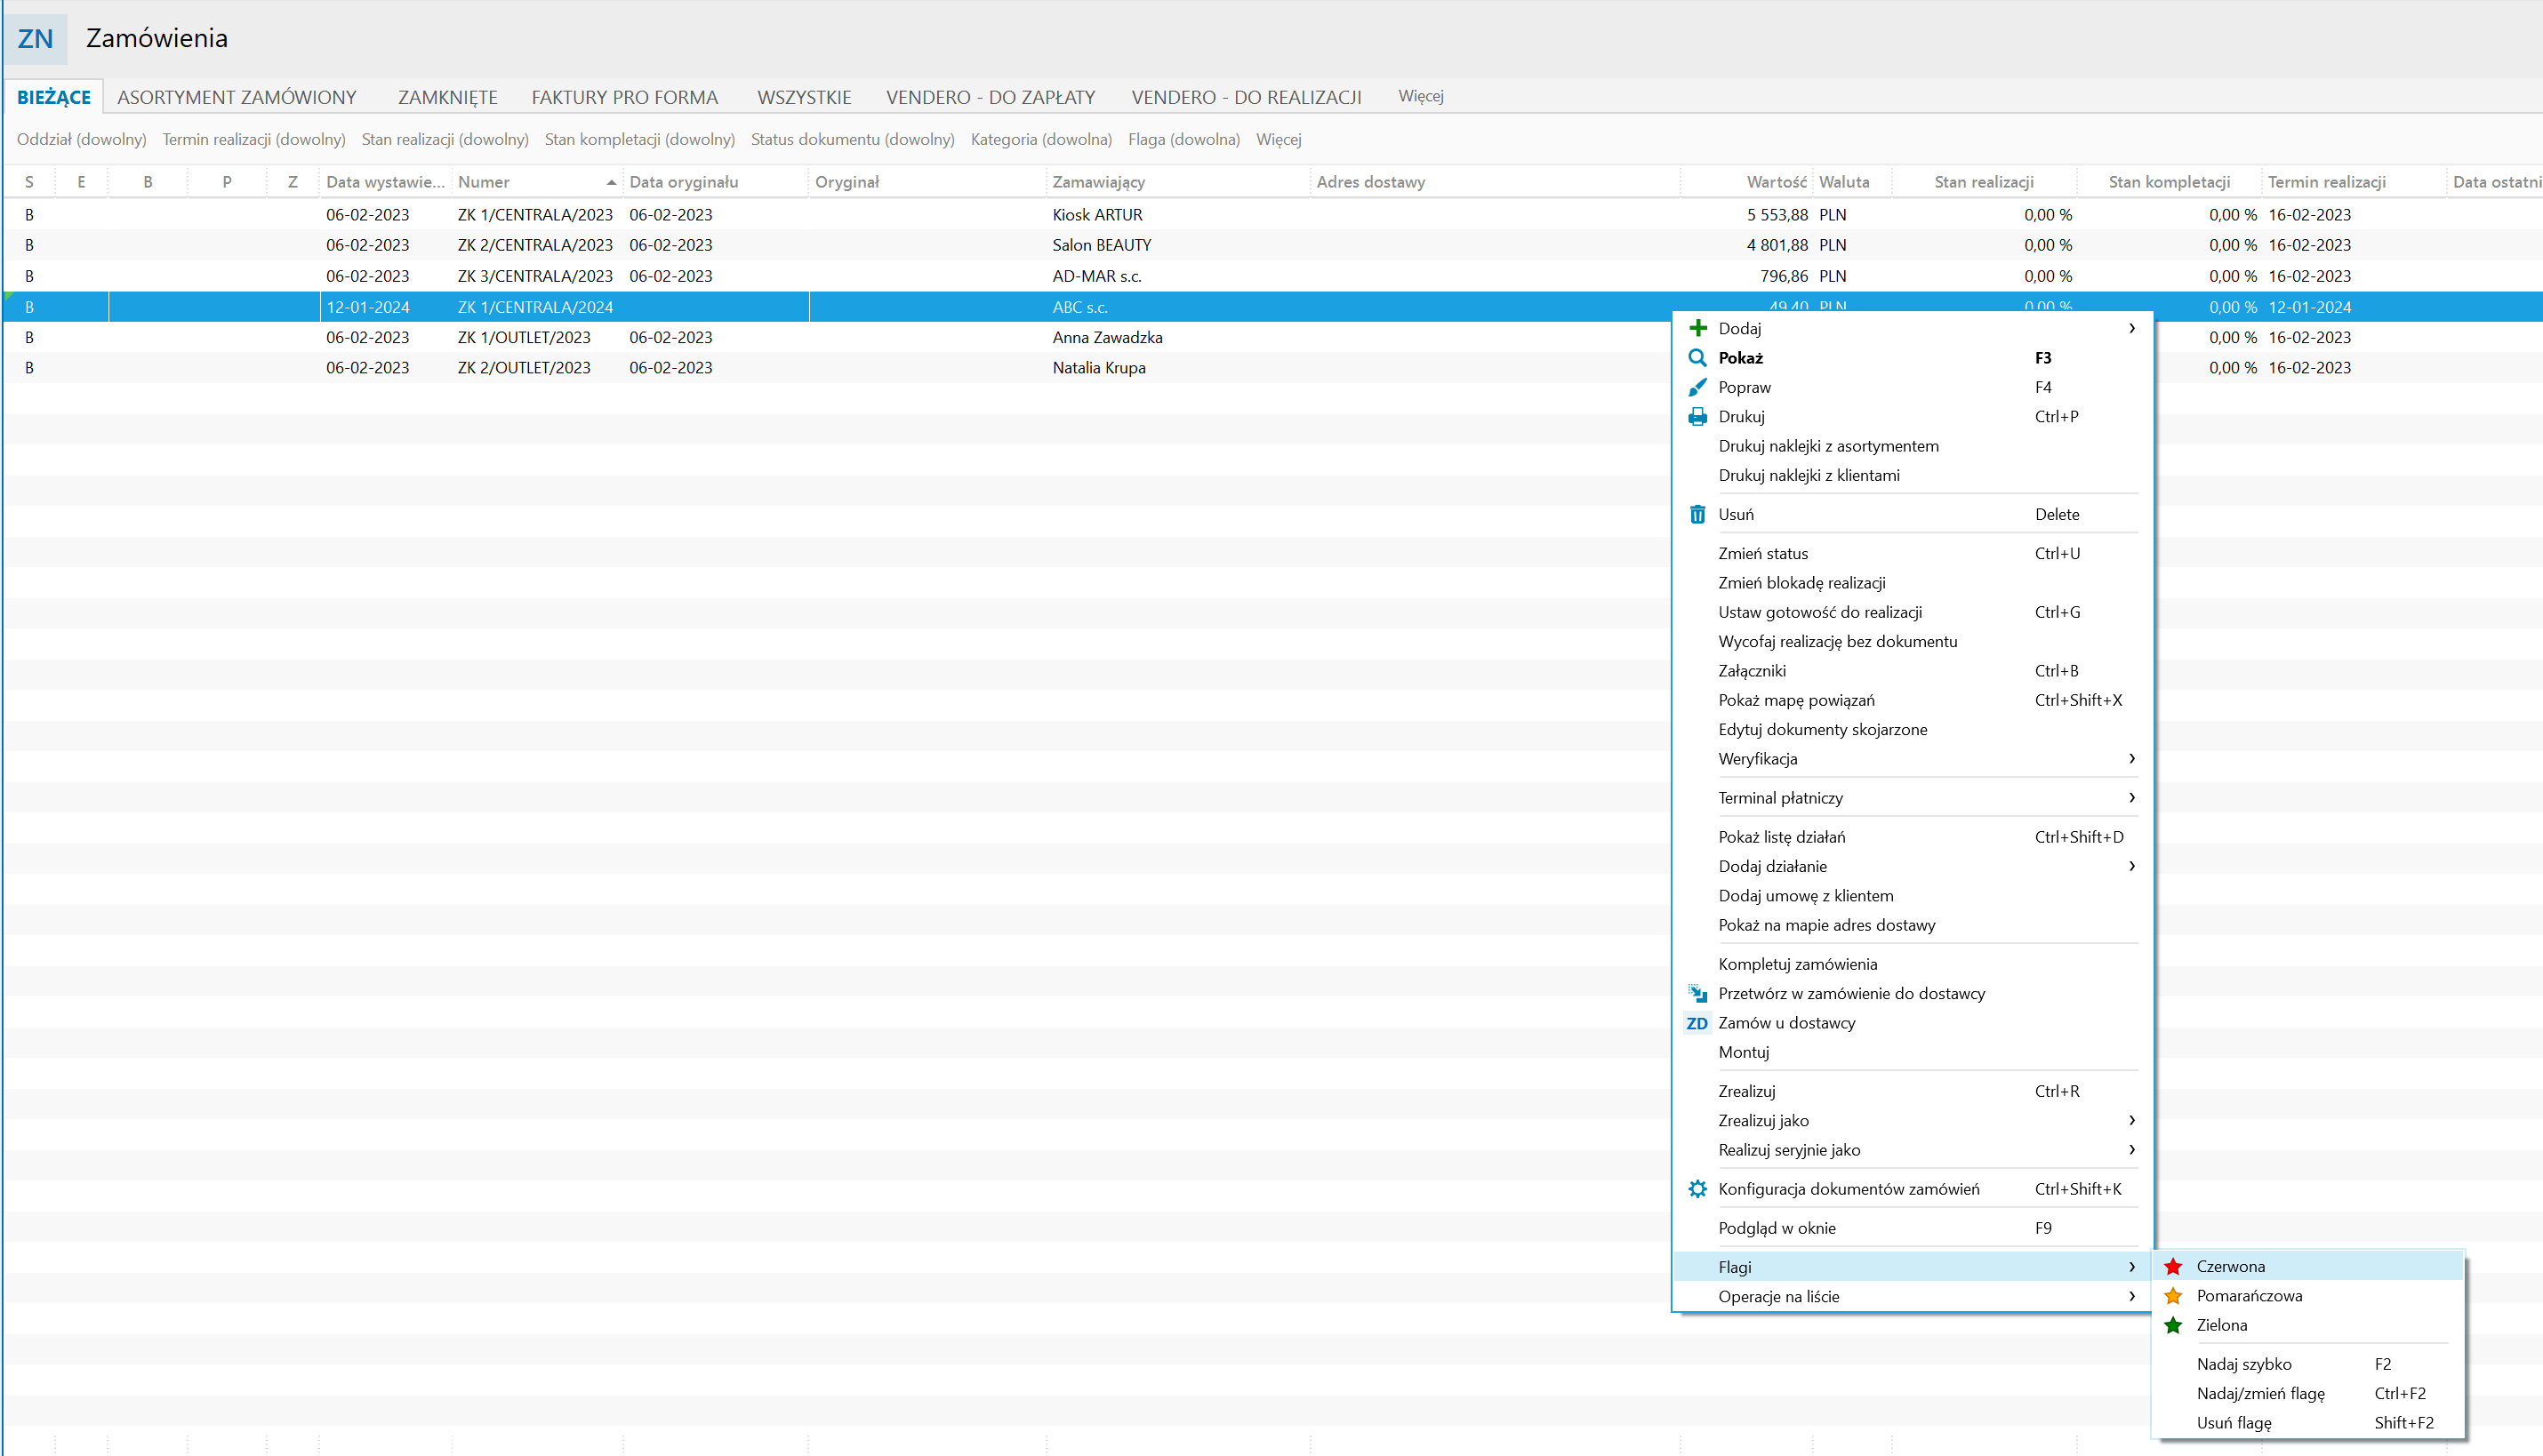Expand the Operacje na liście submenu
The height and width of the screenshot is (1456, 2543).
coord(2131,1296)
